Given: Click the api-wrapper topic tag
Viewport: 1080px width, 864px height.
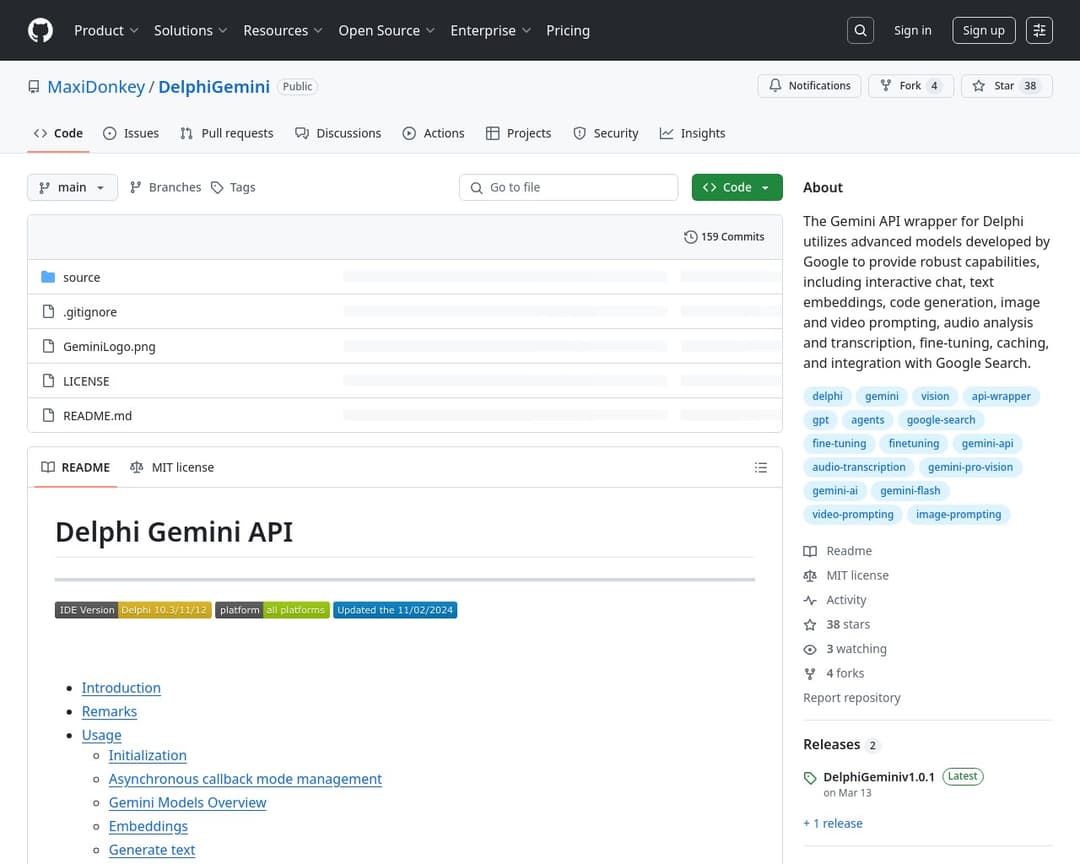Looking at the screenshot, I should pyautogui.click(x=1001, y=396).
